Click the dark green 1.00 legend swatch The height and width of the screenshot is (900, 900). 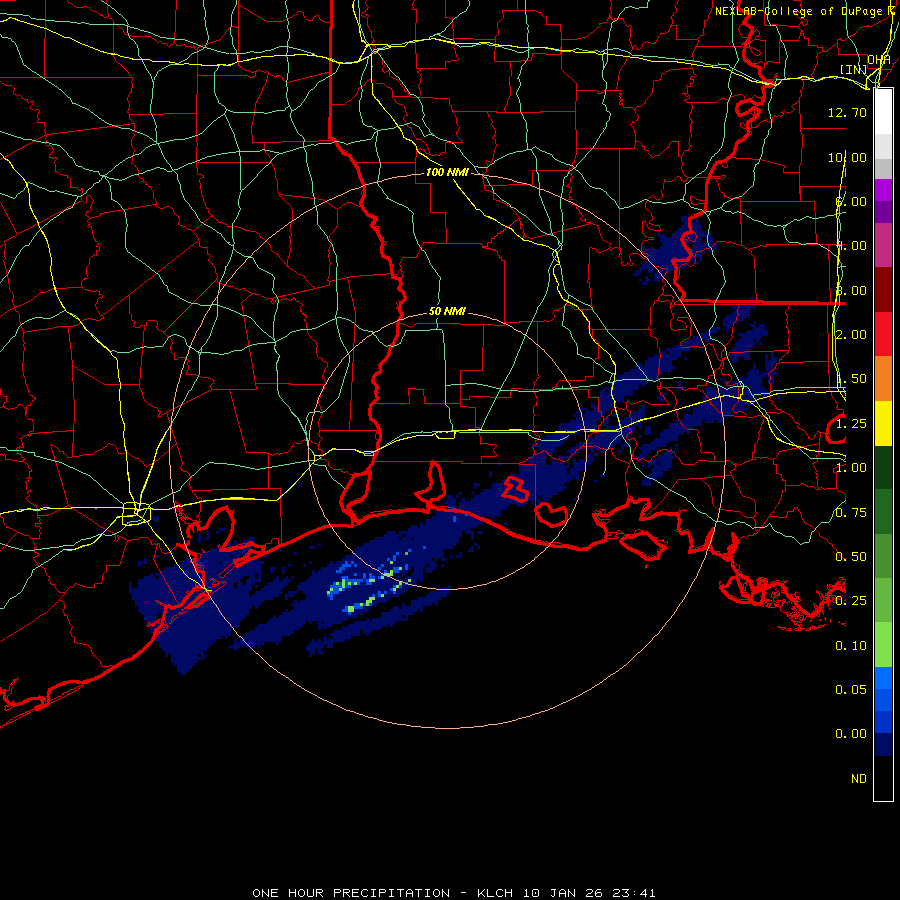pos(883,467)
